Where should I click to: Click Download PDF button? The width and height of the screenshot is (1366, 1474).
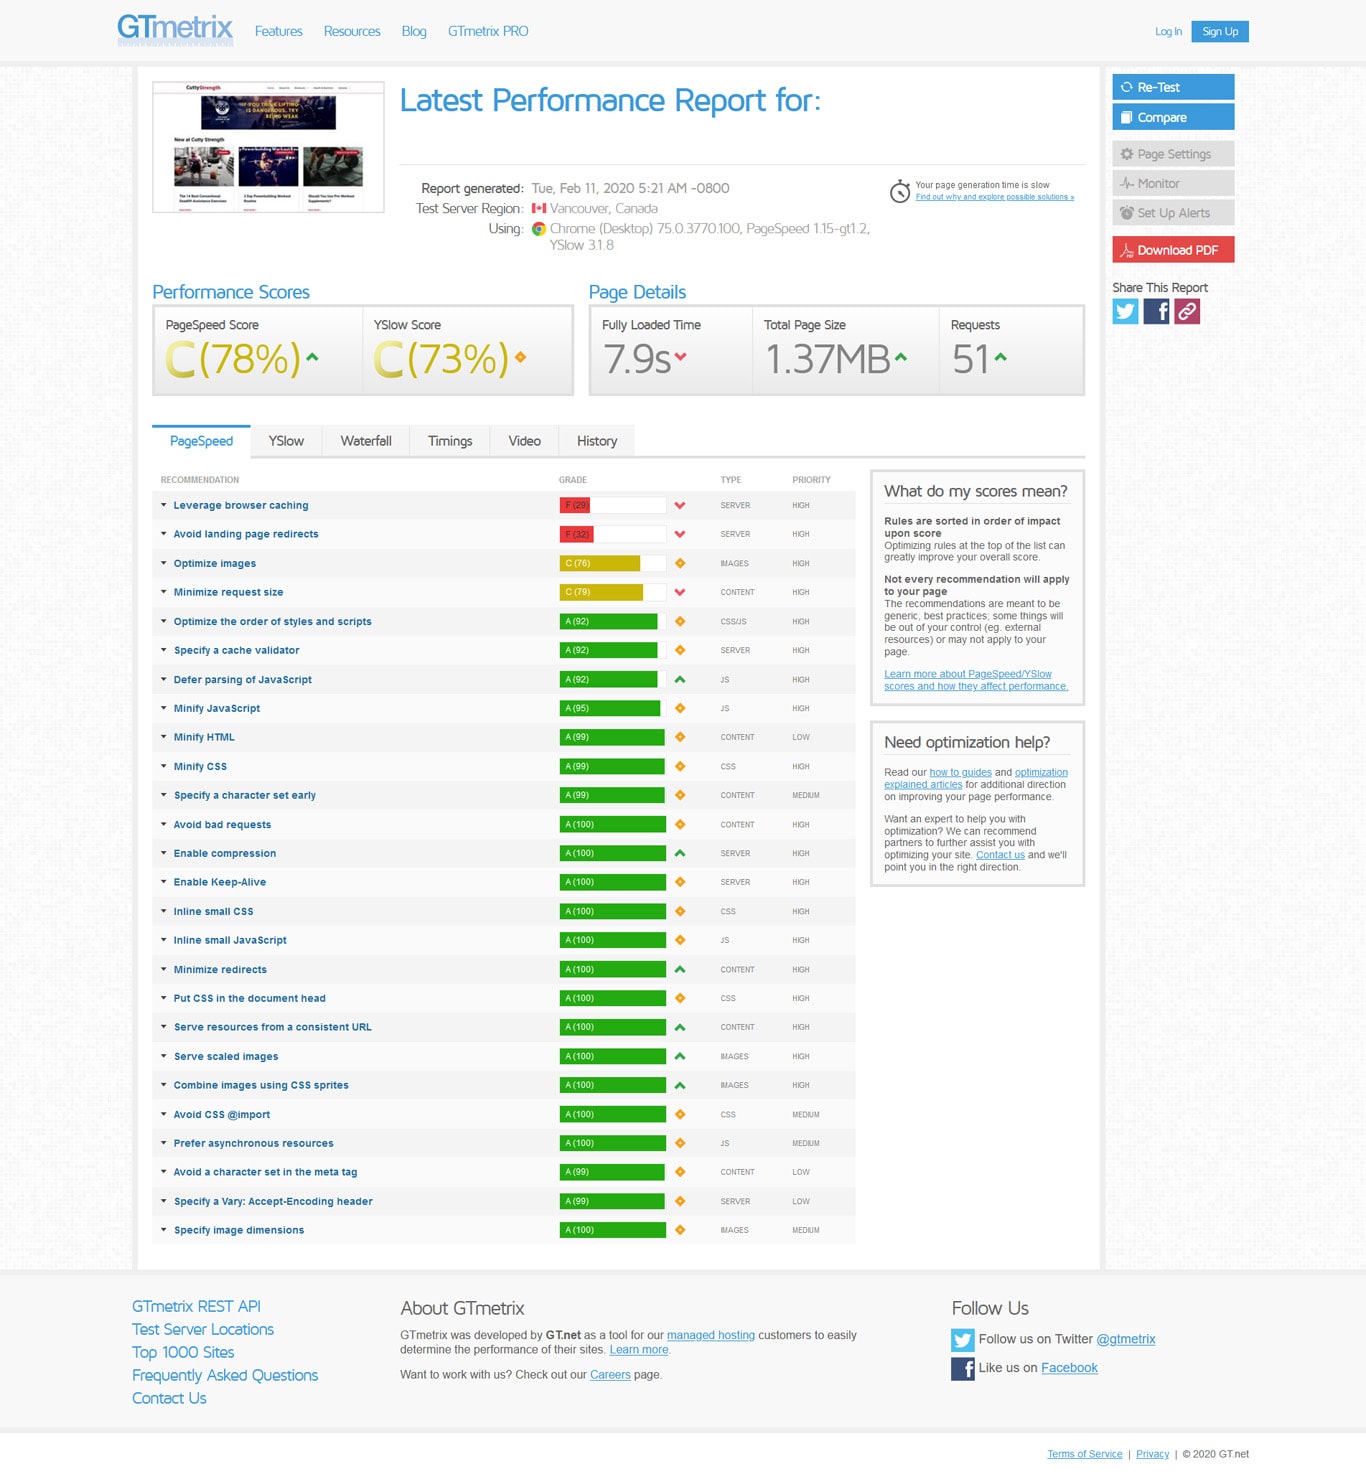[1173, 250]
